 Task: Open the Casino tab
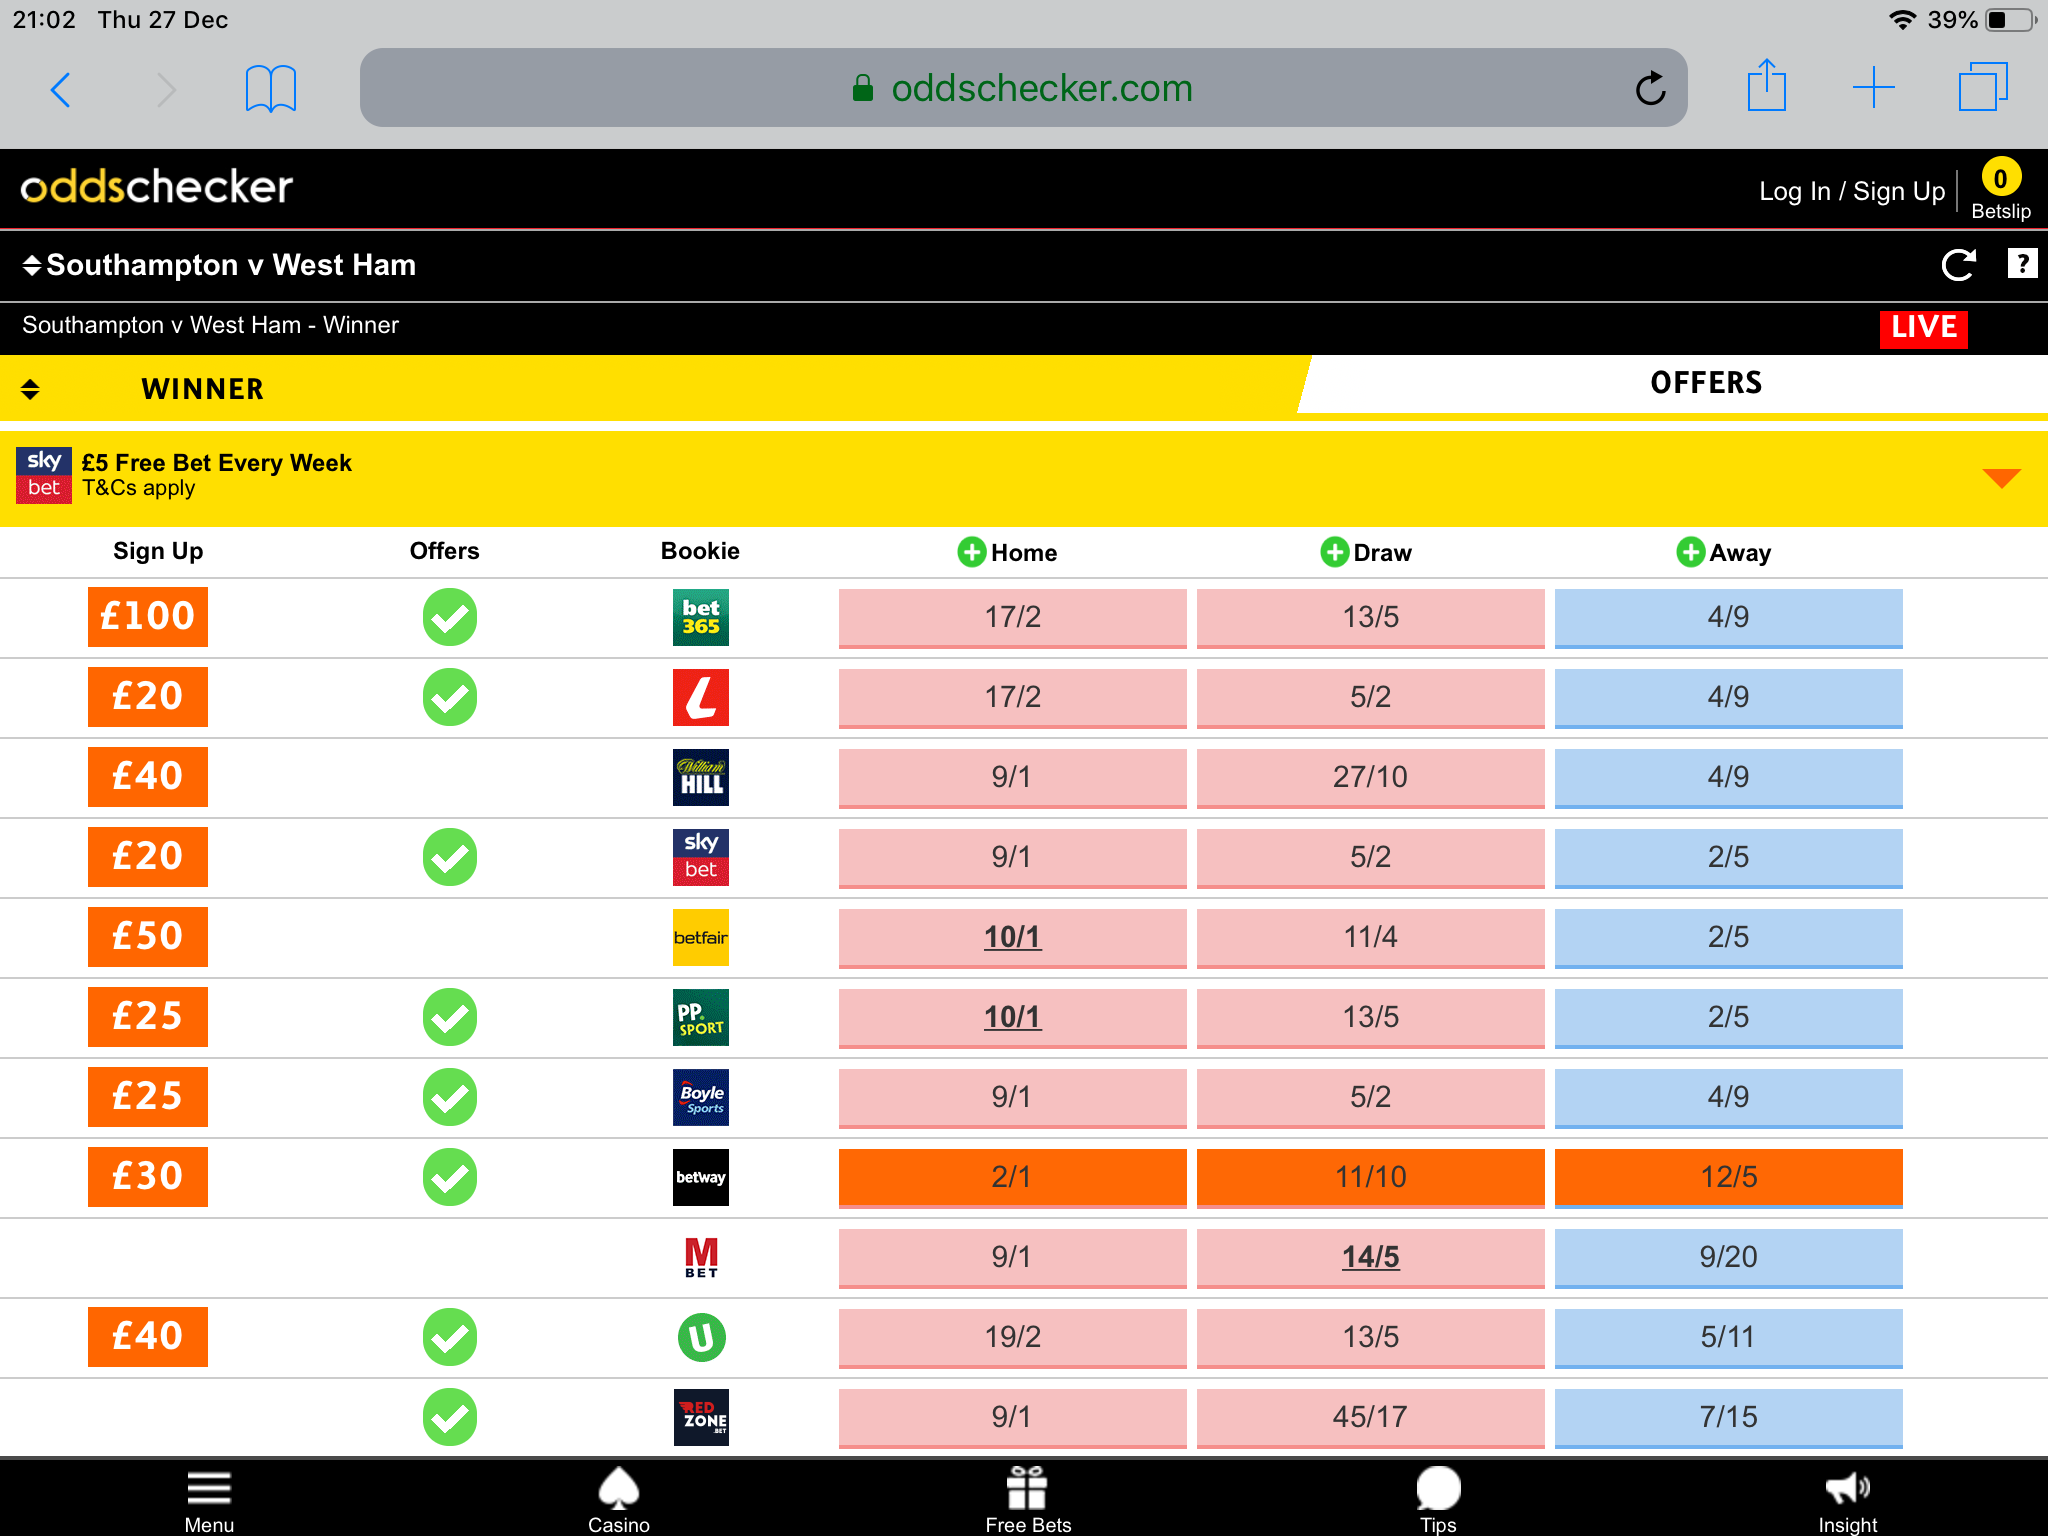click(619, 1500)
